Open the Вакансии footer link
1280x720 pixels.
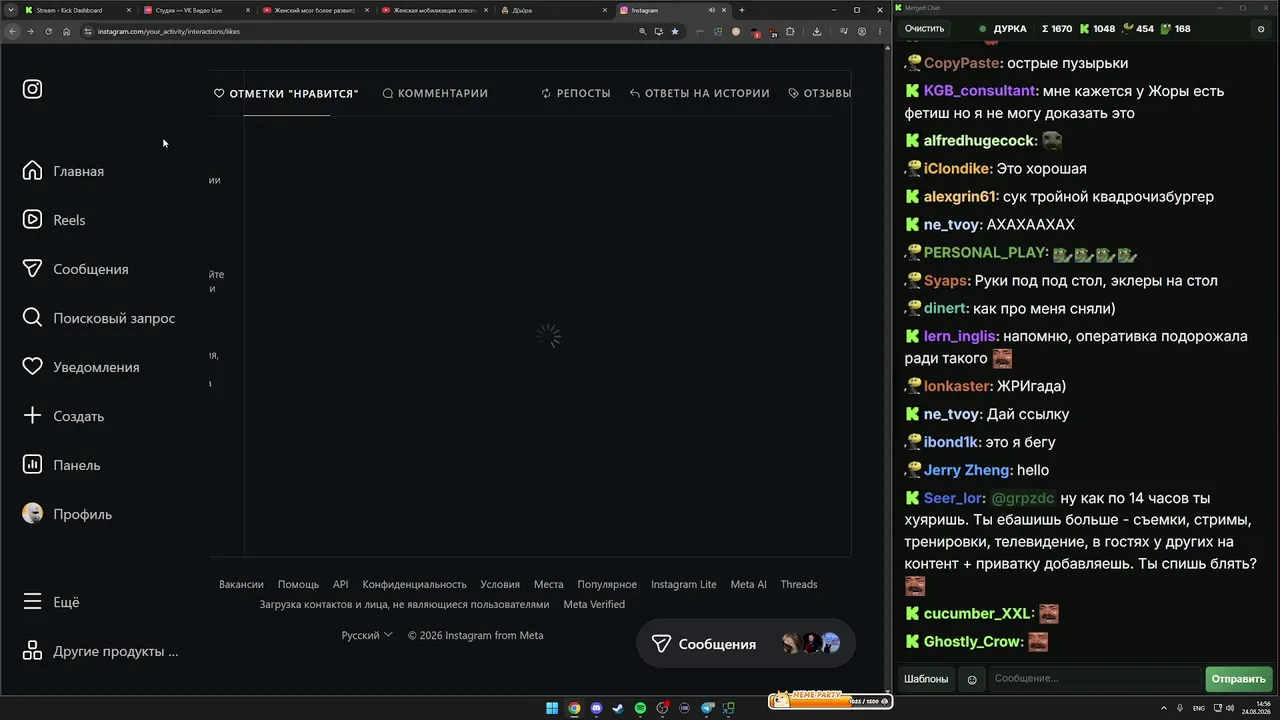tap(241, 584)
